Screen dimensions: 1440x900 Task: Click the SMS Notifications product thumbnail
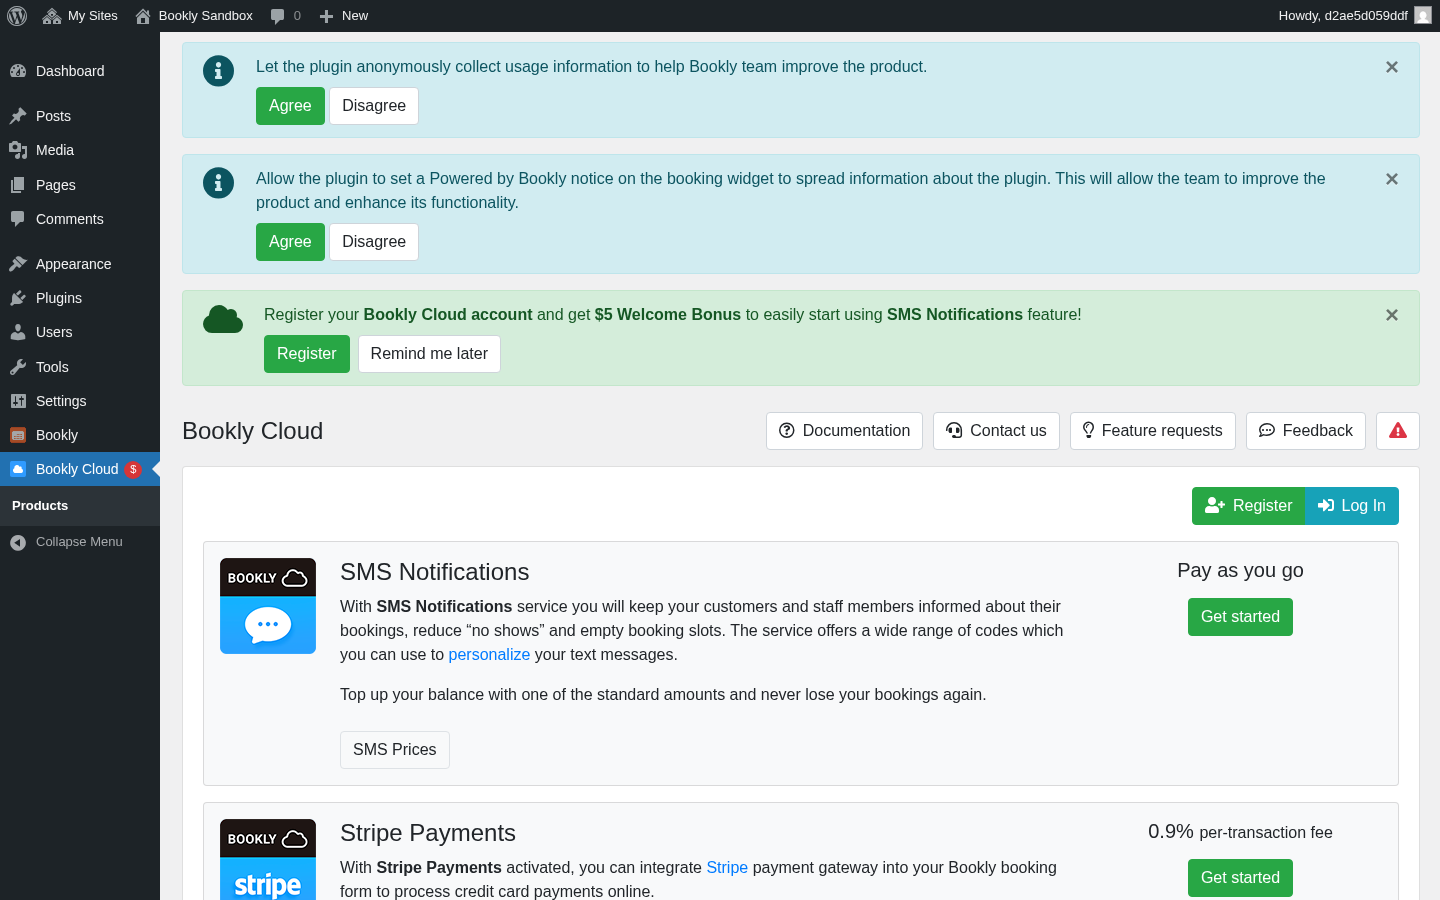click(x=268, y=606)
